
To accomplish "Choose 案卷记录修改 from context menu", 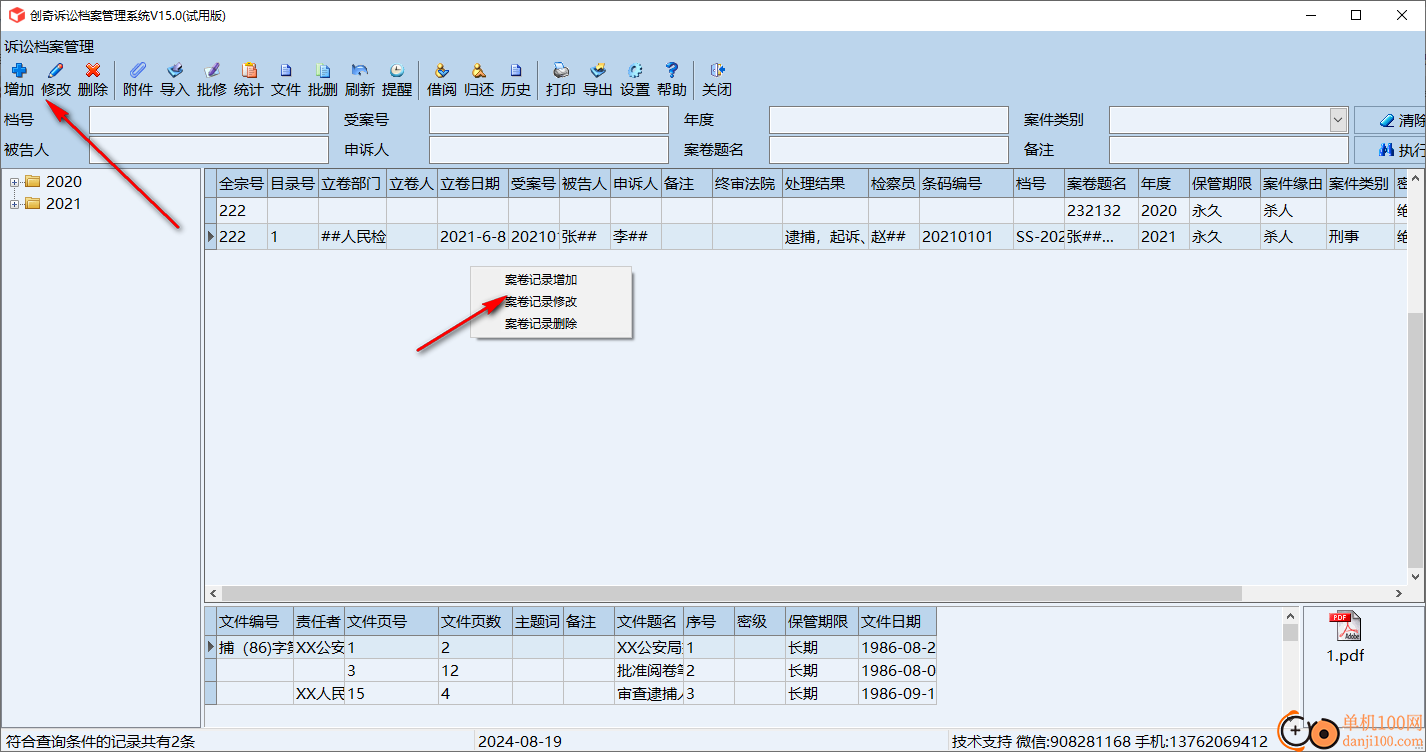I will pos(541,302).
